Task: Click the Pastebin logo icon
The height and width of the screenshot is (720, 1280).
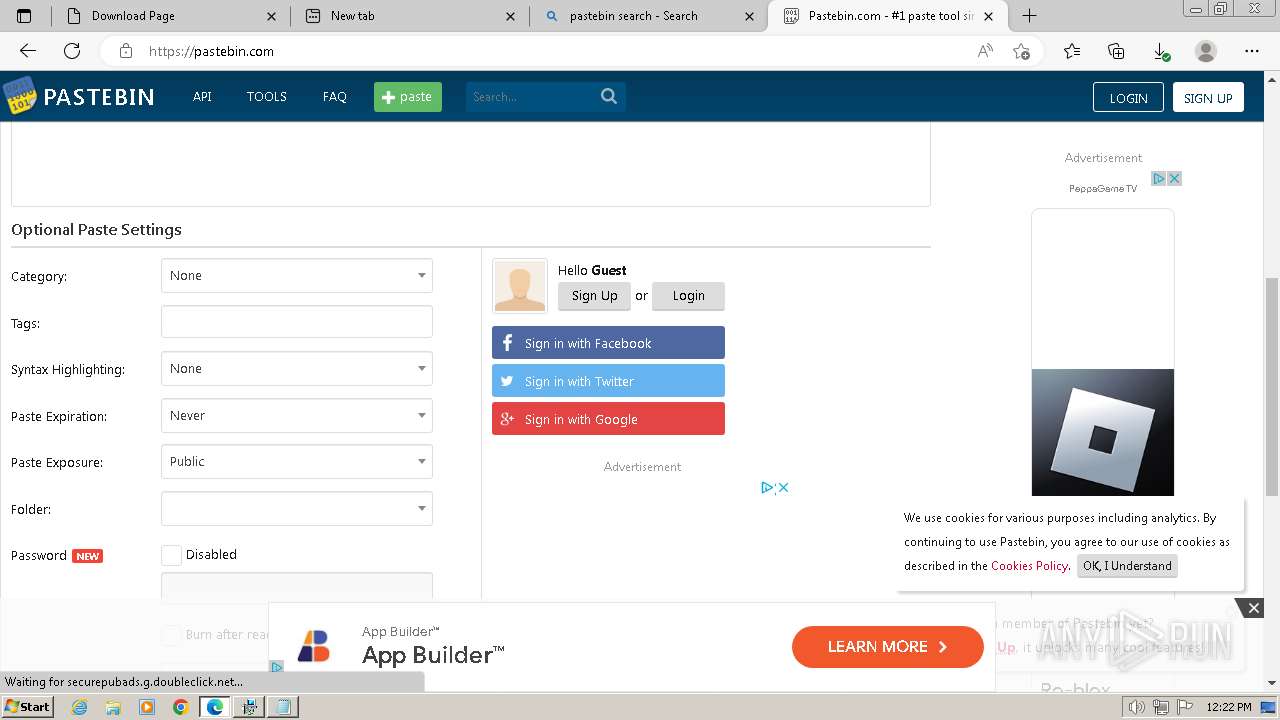Action: (x=19, y=96)
